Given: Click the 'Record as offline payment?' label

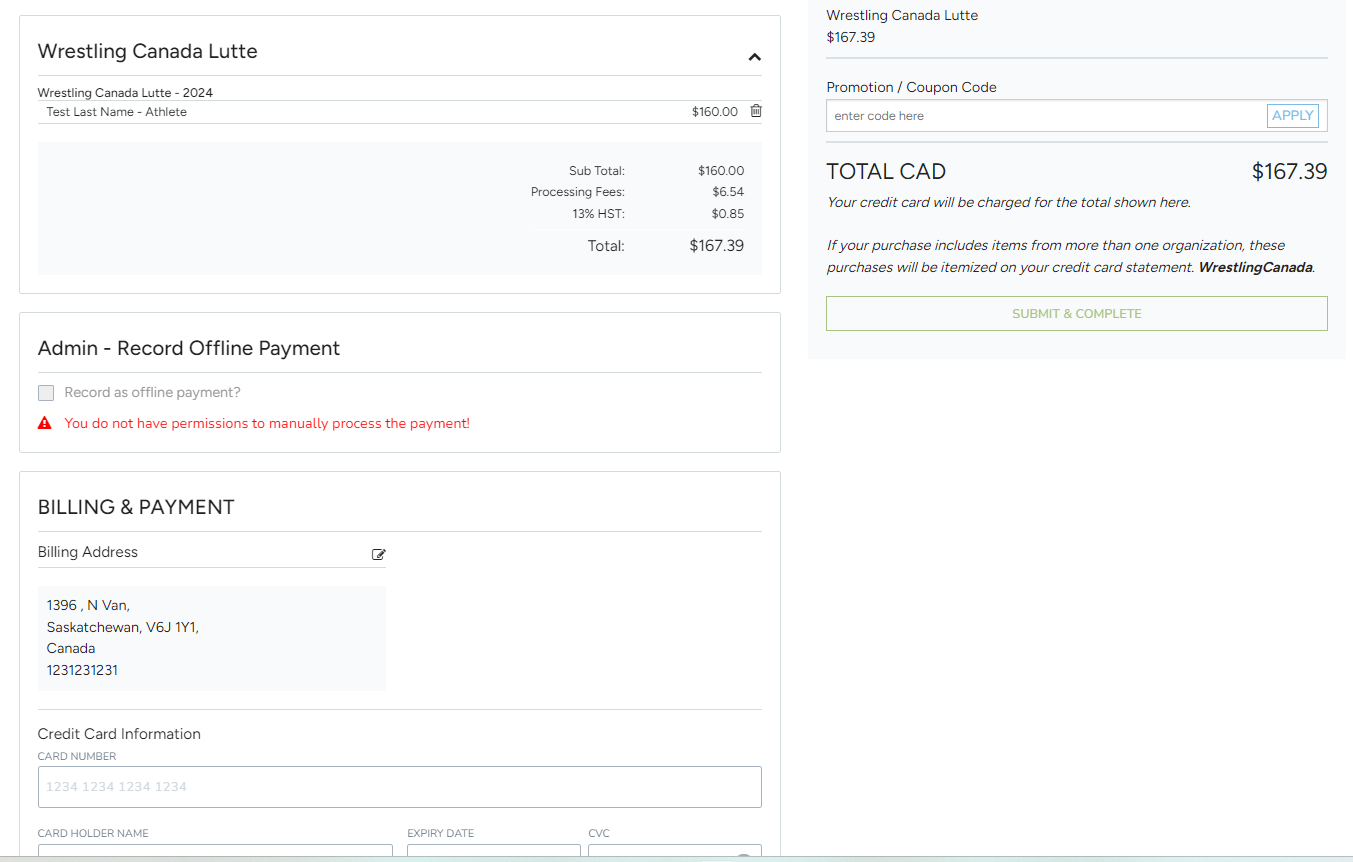Looking at the screenshot, I should click(x=152, y=393).
